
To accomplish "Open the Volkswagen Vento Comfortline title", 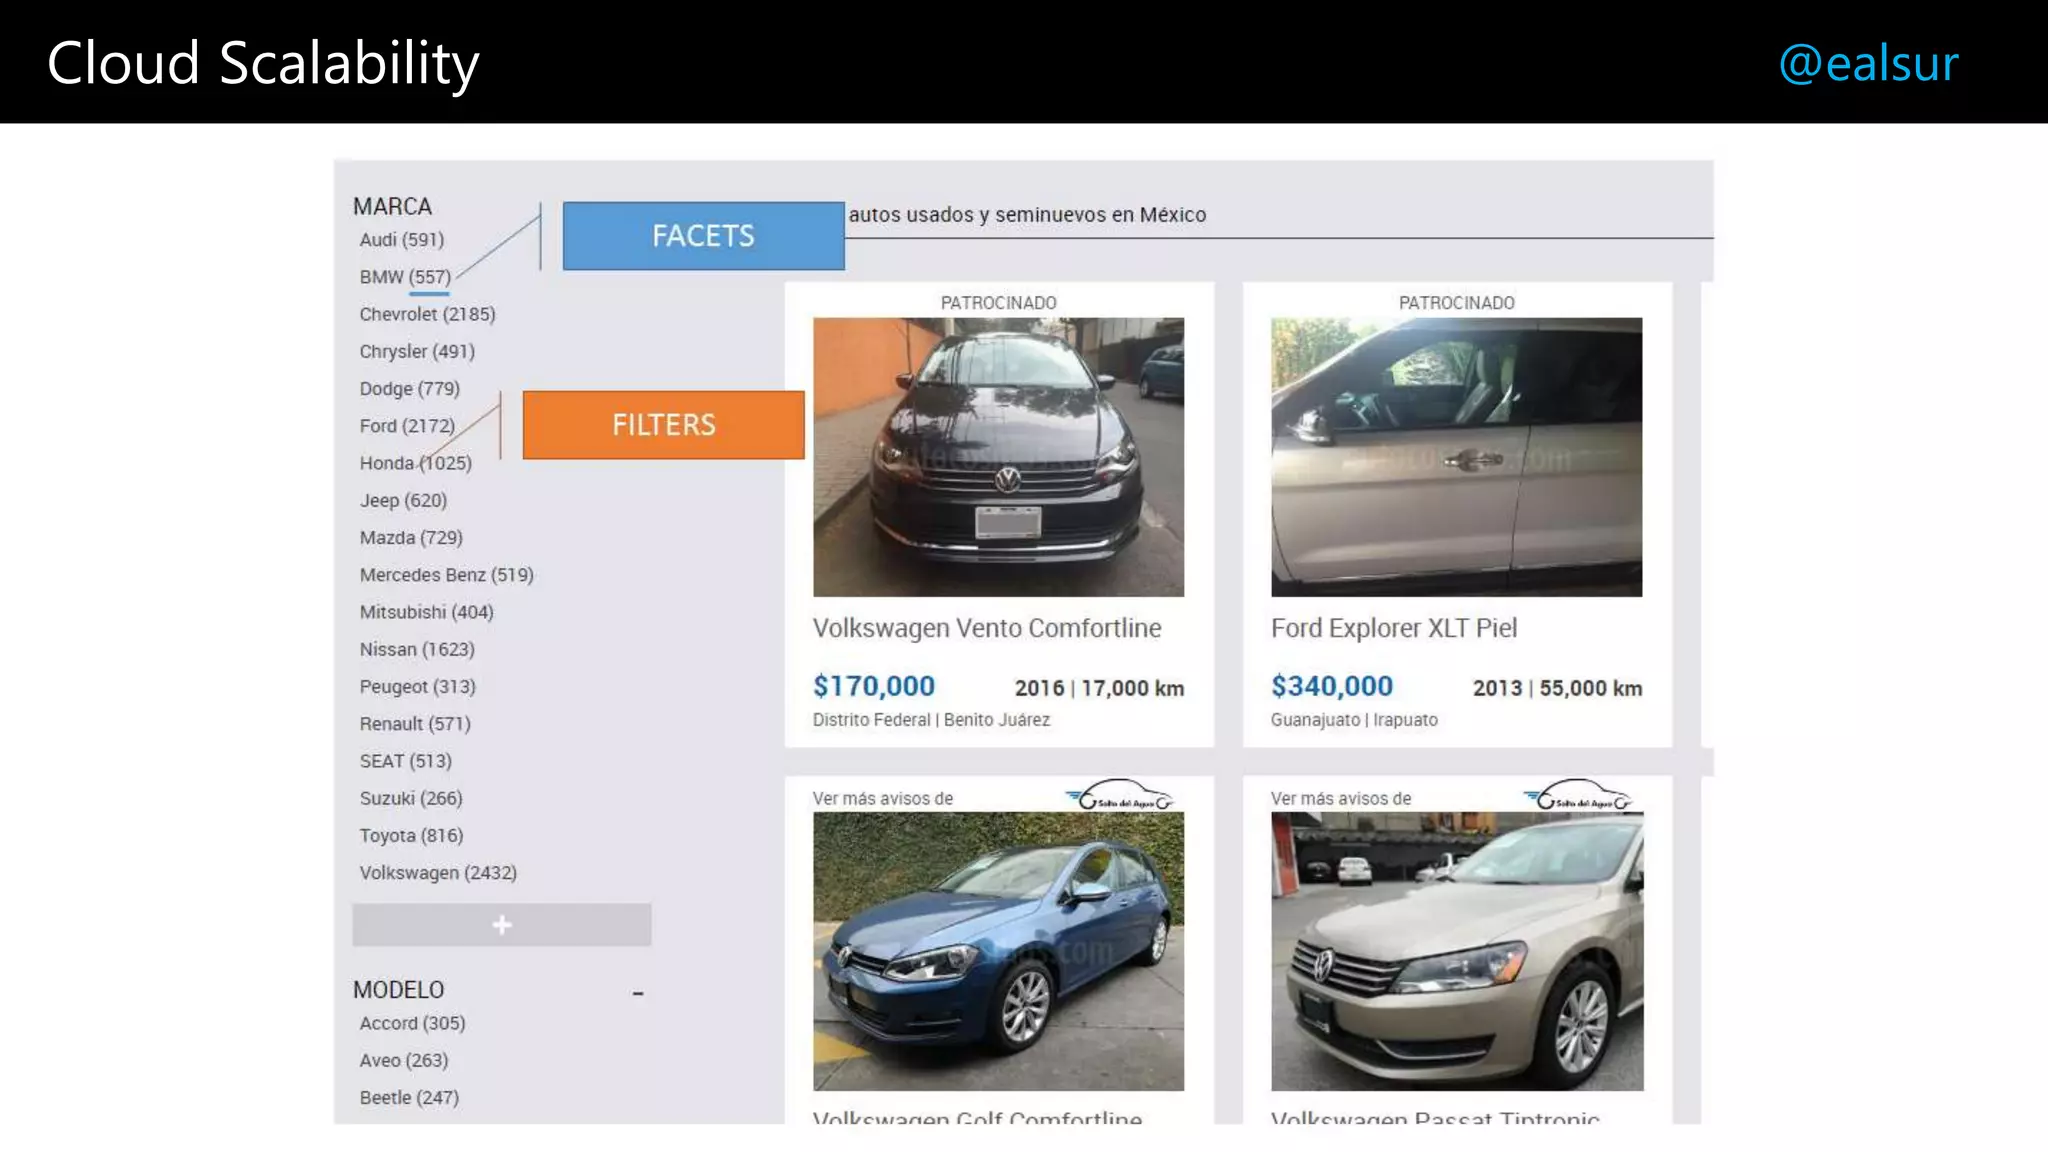I will pos(987,628).
